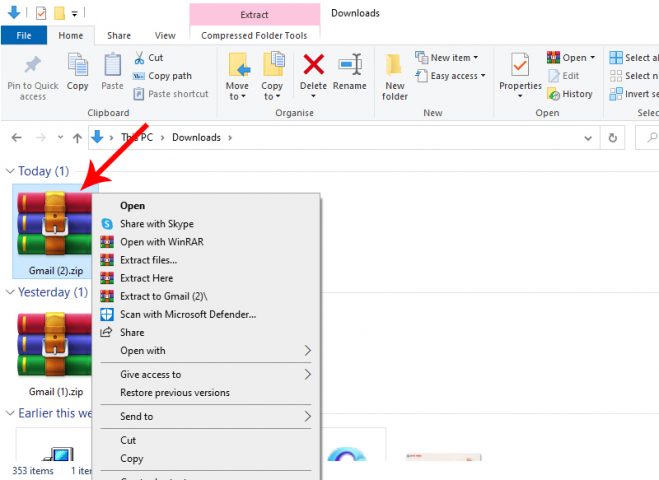Image resolution: width=659 pixels, height=480 pixels.
Task: Choose Extract files... in context menu
Action: pyautogui.click(x=206, y=260)
